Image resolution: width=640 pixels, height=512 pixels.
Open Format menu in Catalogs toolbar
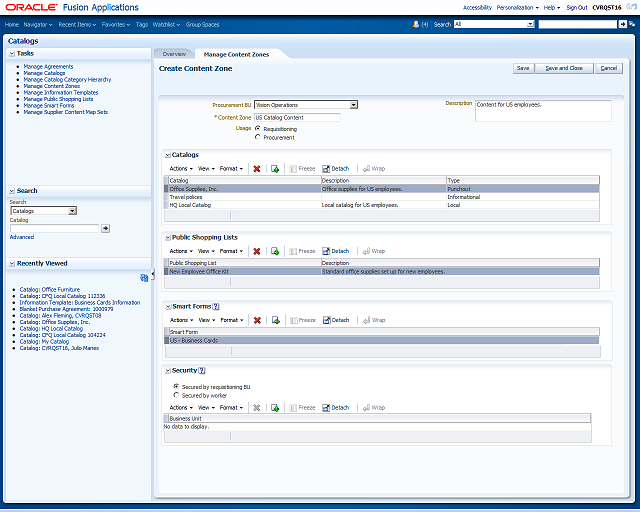(x=231, y=169)
